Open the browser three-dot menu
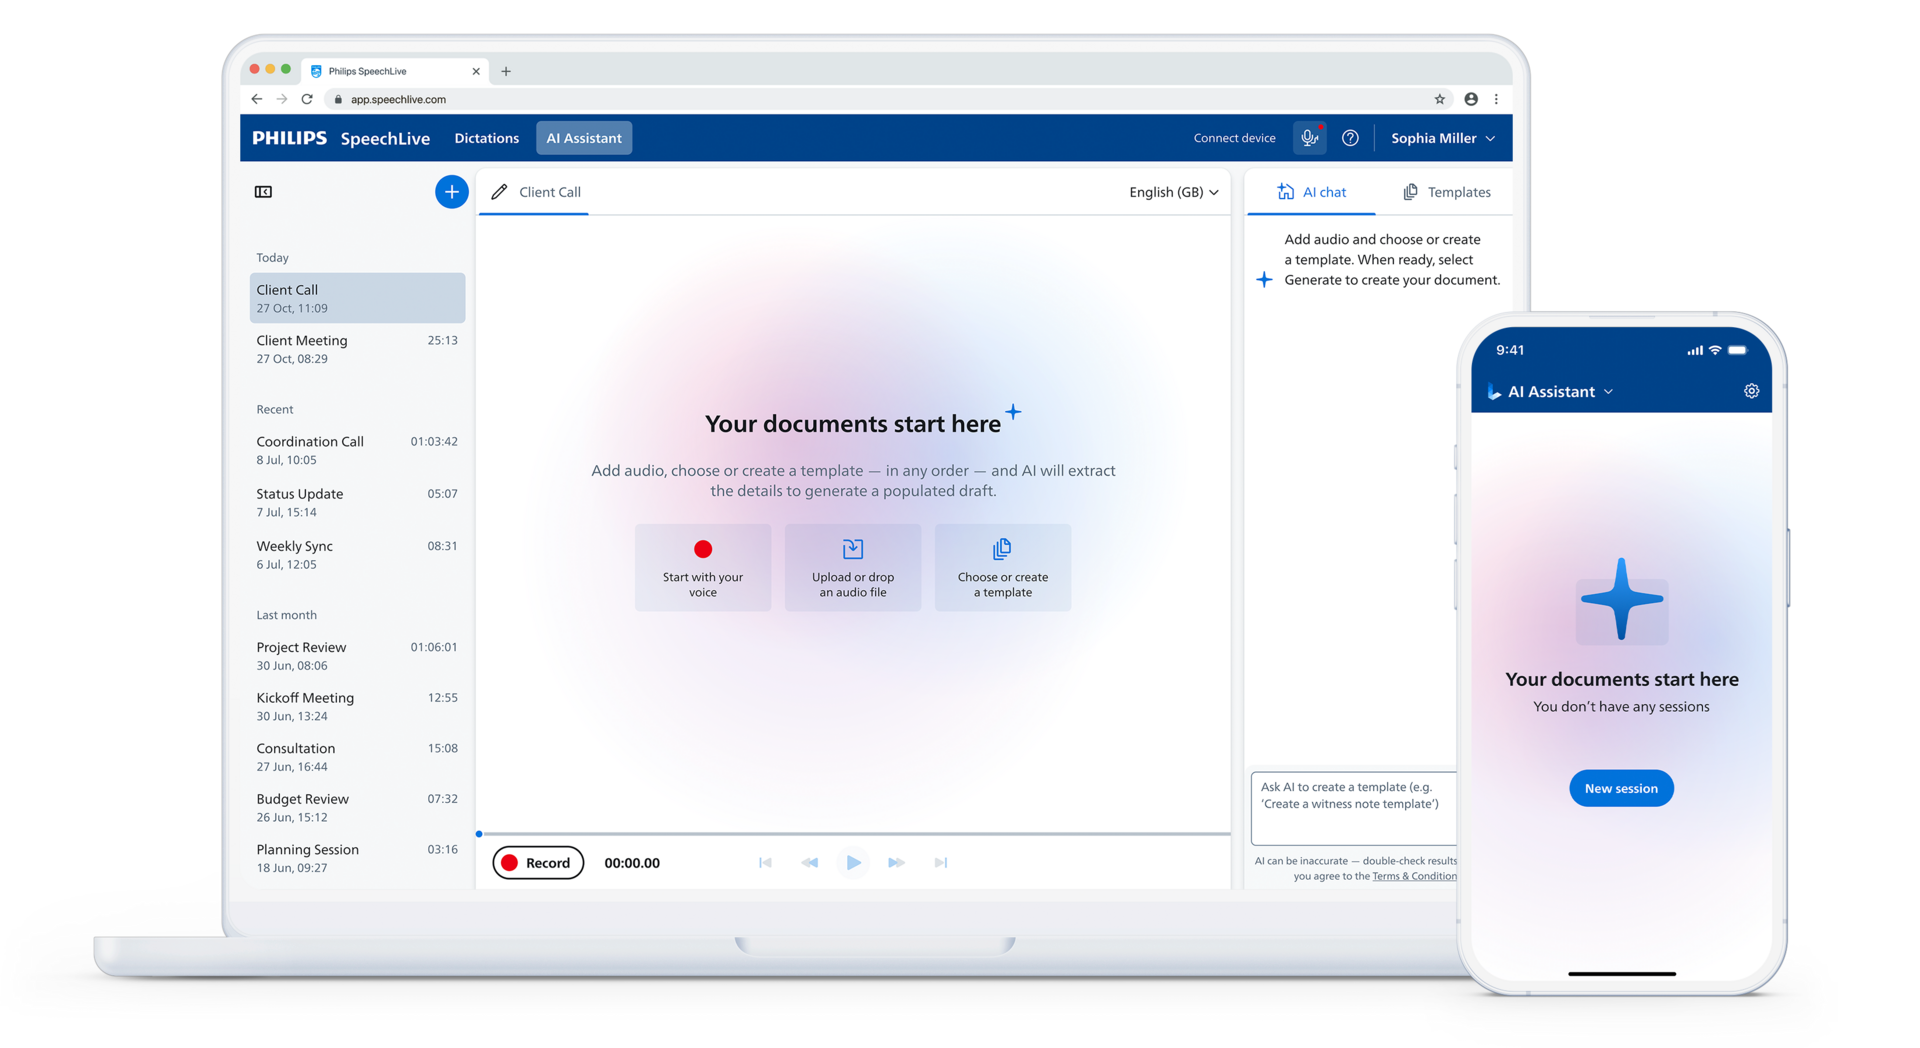Viewport: 1920px width, 1048px height. click(1496, 99)
